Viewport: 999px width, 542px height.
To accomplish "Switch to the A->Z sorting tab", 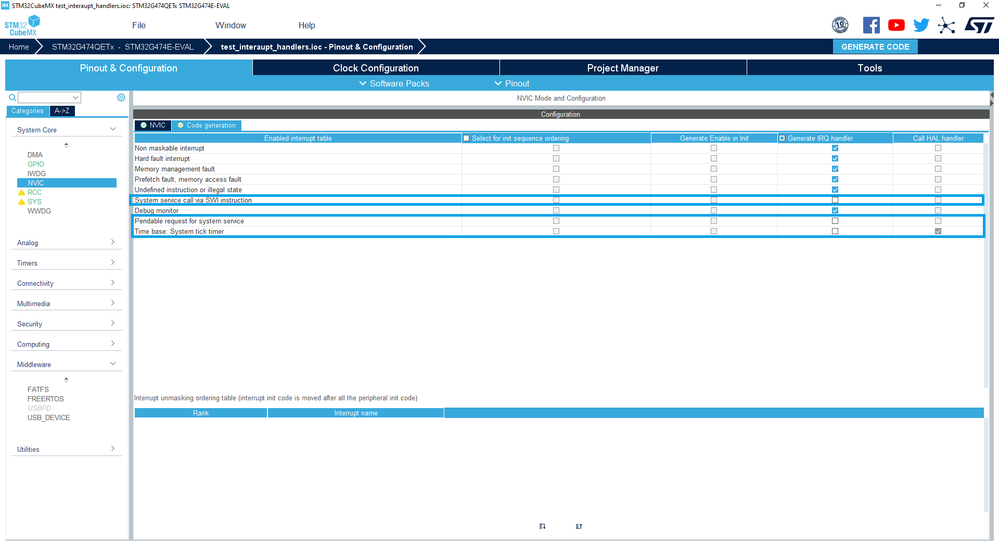I will coord(62,111).
